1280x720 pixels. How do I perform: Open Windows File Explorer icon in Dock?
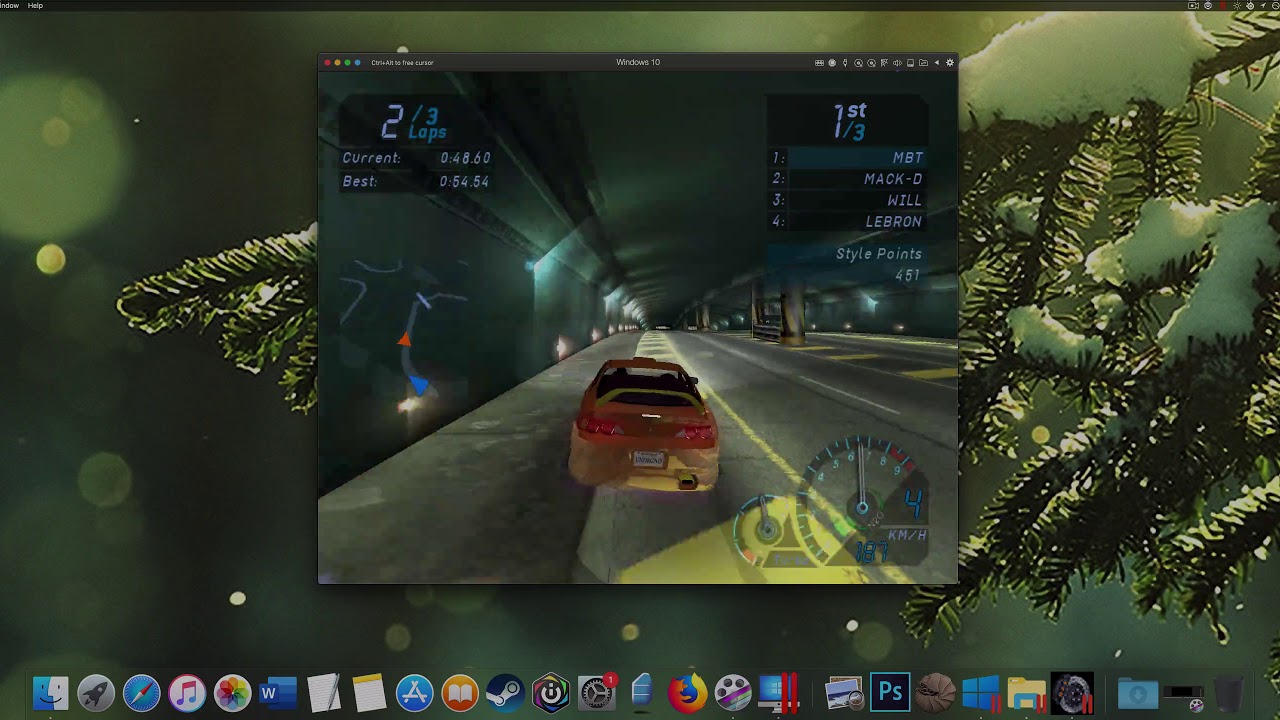click(1027, 693)
